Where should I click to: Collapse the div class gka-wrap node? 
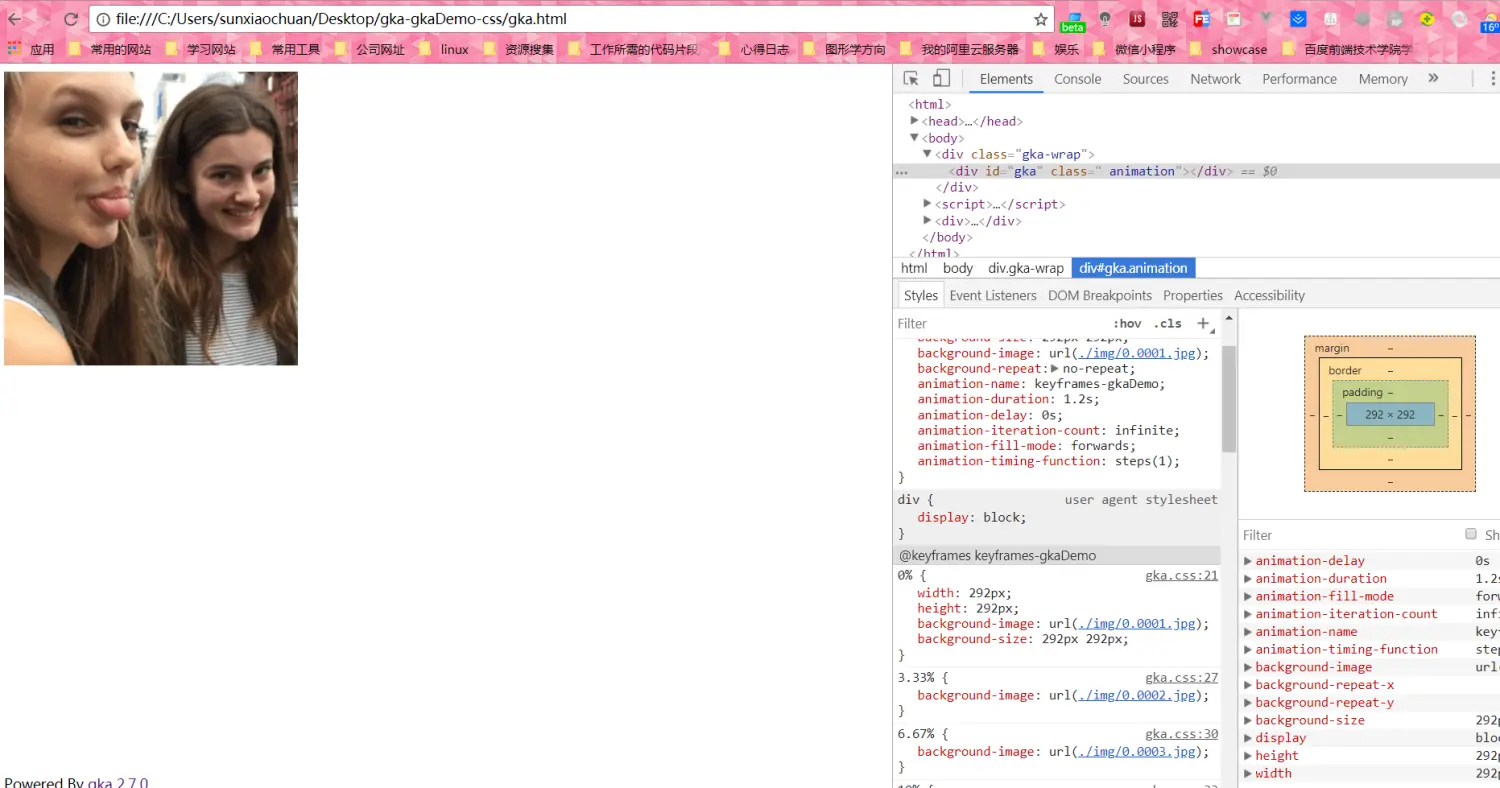[x=927, y=154]
